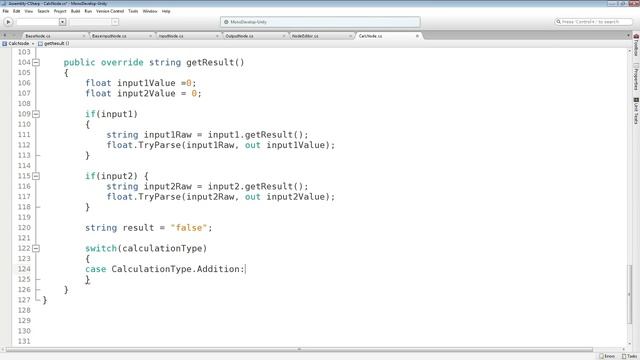Click the MonoDevelop-Unity status bar area
Image resolution: width=640 pixels, height=360 pixels.
[320, 22]
